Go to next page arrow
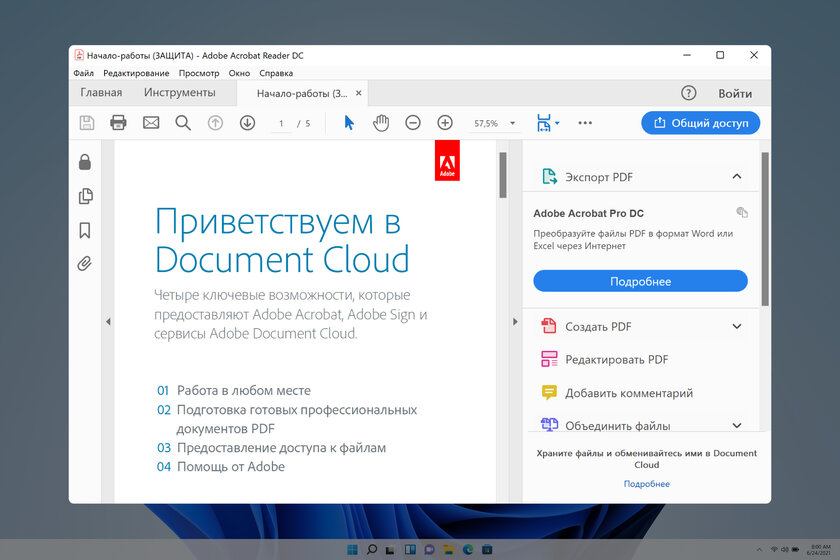 pos(247,123)
